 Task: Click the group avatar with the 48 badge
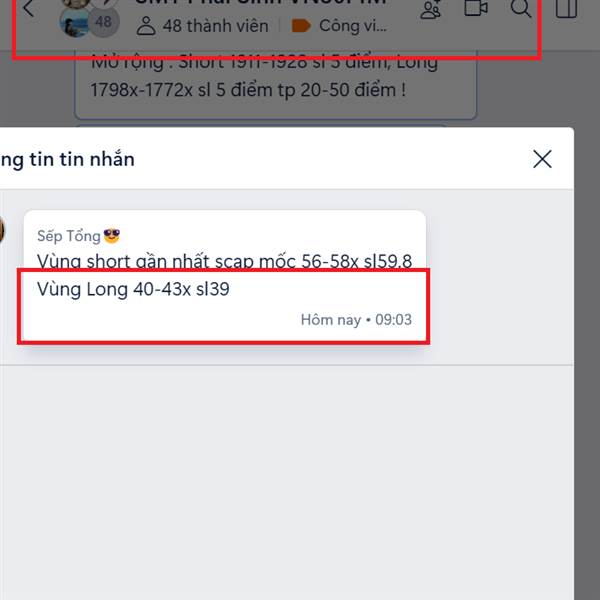(90, 17)
